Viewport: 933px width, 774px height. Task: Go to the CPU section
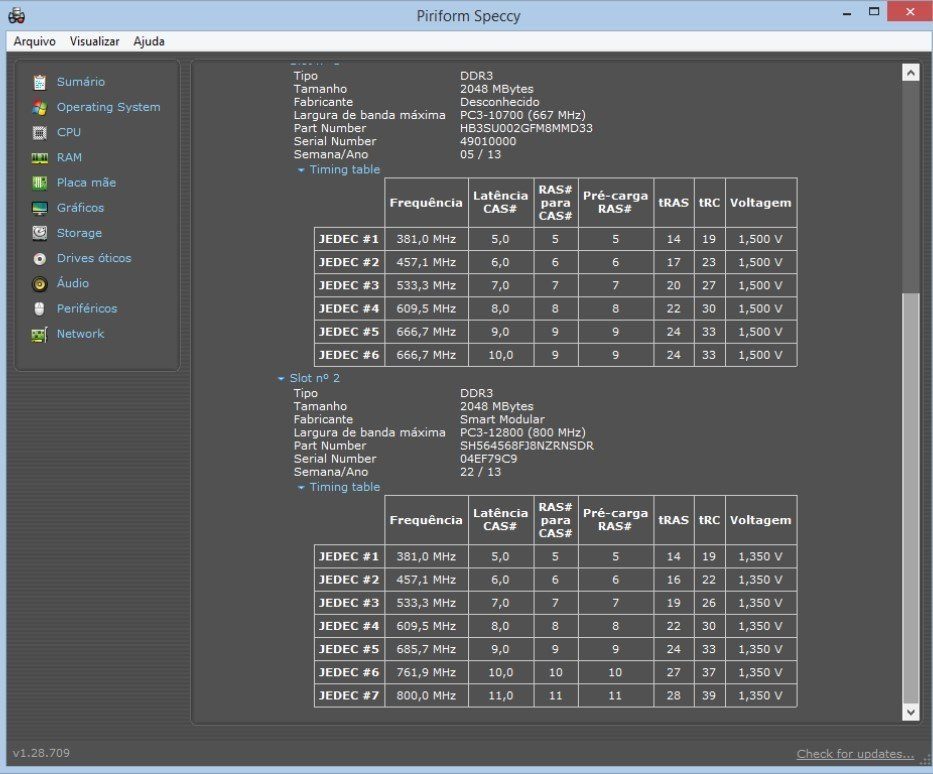(x=68, y=132)
